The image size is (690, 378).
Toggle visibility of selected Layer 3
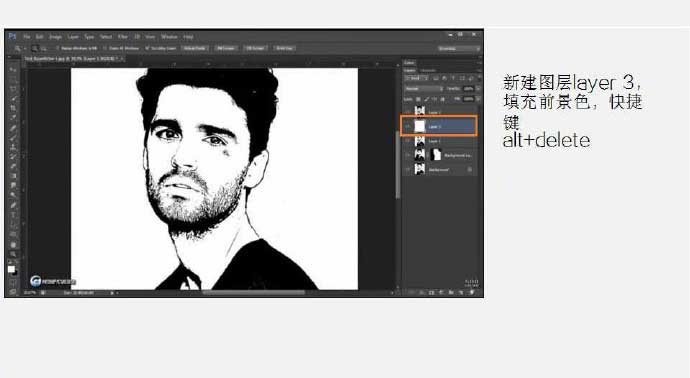pyautogui.click(x=407, y=127)
